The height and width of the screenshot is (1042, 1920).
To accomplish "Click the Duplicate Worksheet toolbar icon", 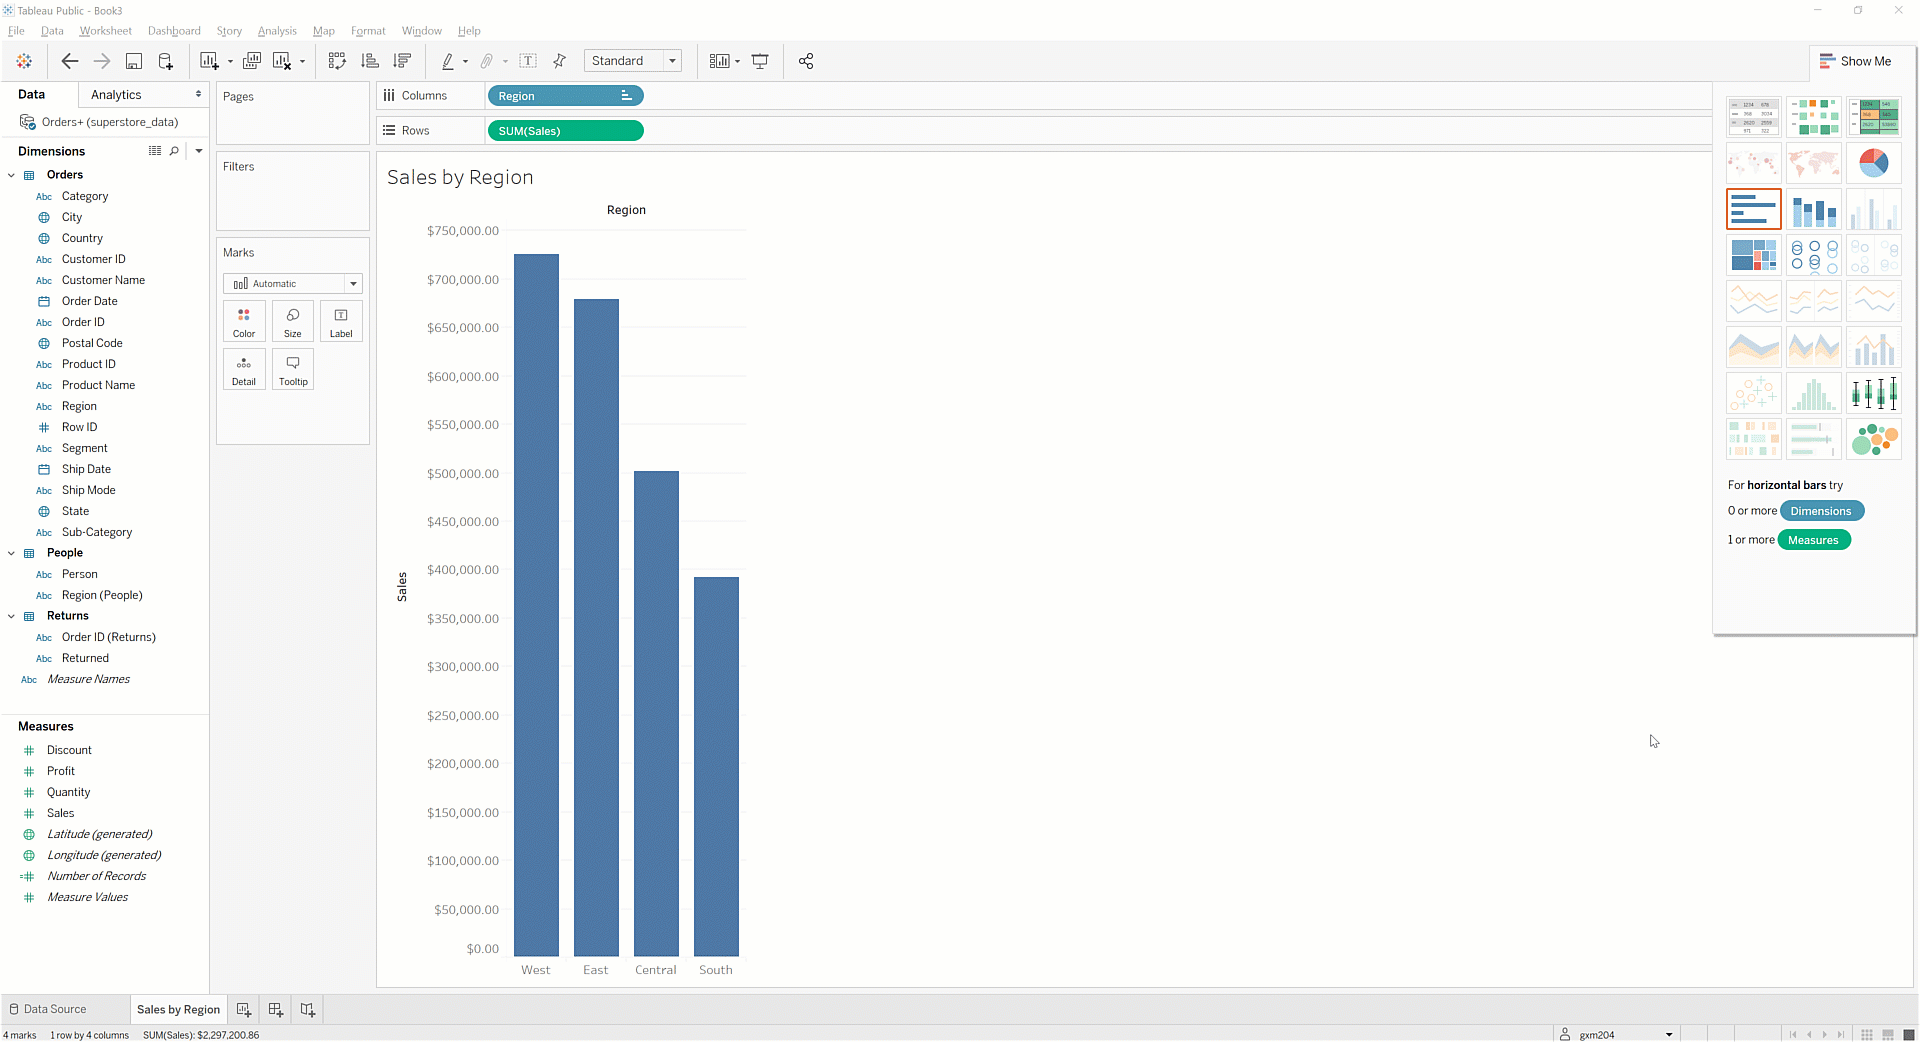I will (252, 61).
